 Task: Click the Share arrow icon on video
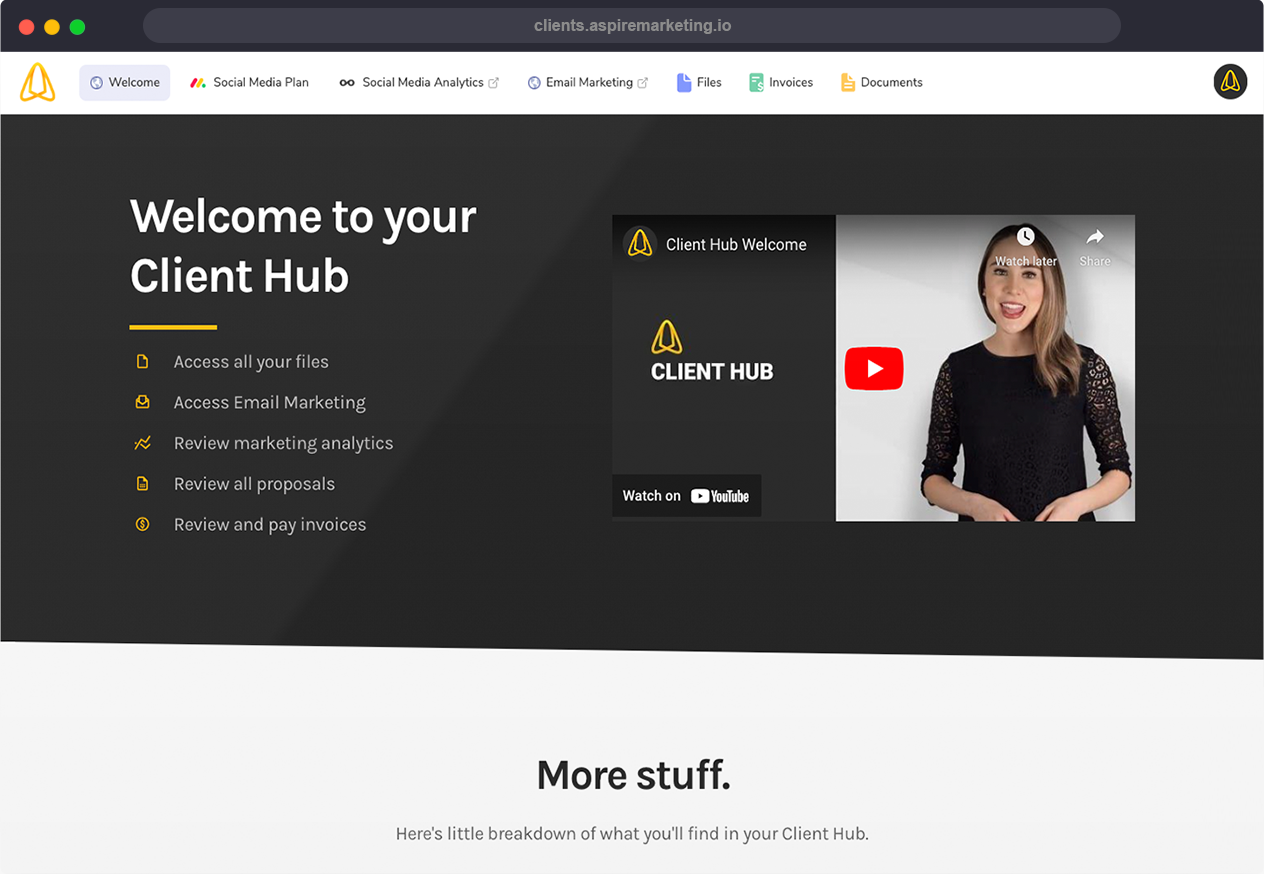(1095, 237)
